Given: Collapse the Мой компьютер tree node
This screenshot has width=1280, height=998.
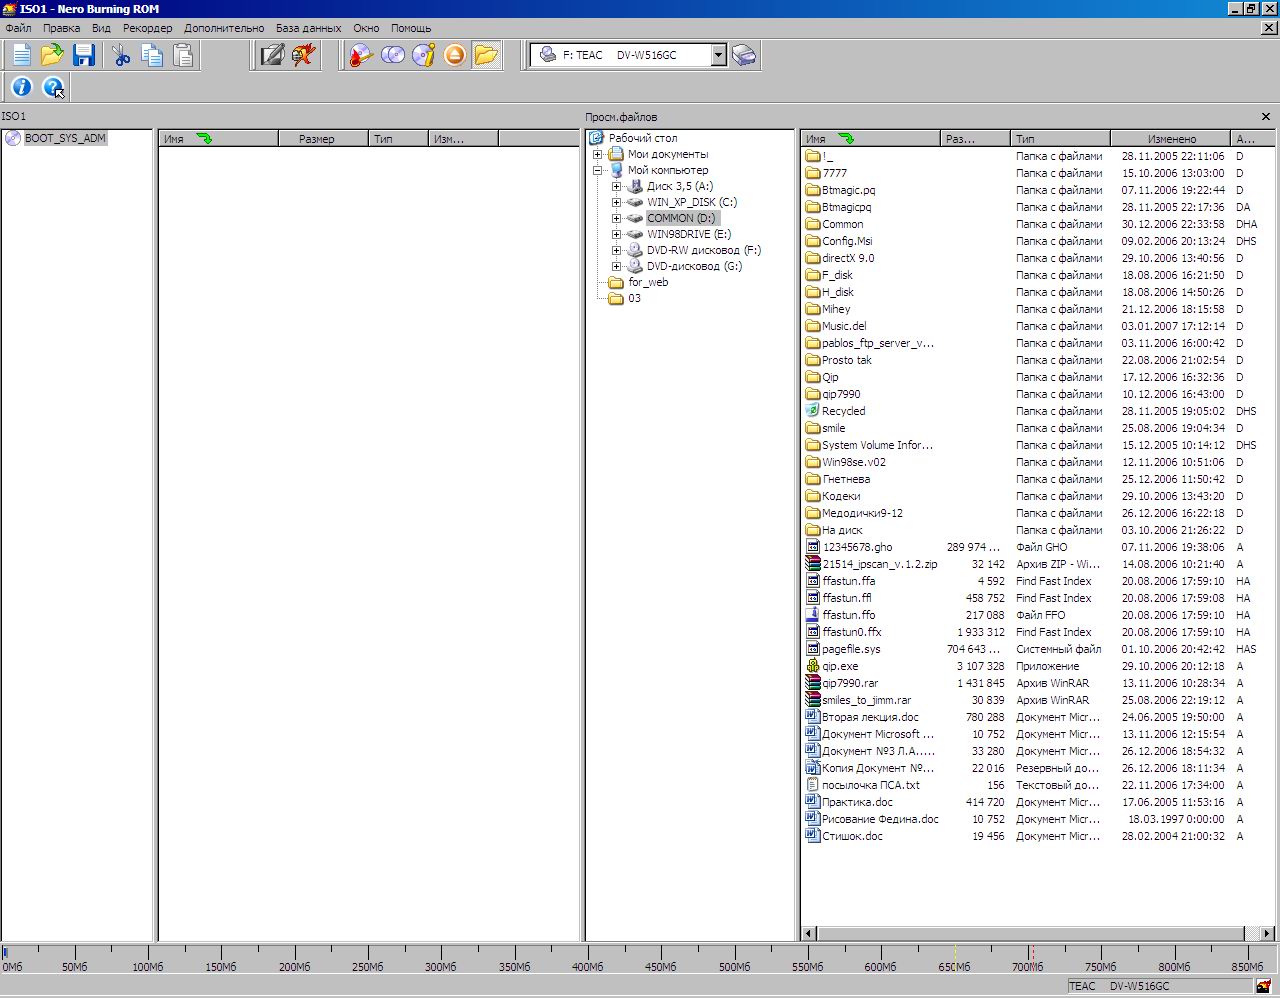Looking at the screenshot, I should (x=598, y=170).
